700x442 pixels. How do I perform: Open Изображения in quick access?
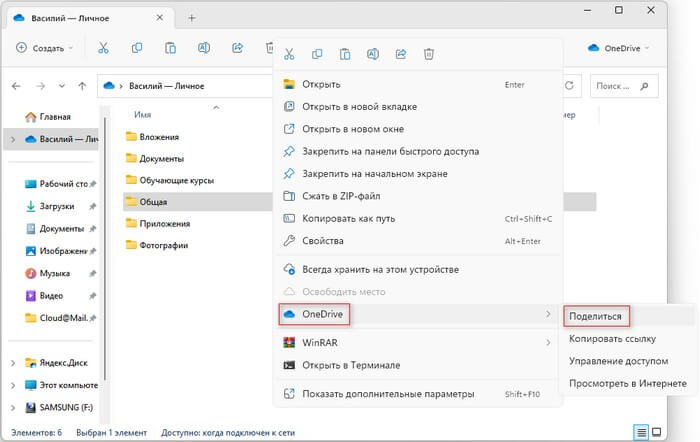pyautogui.click(x=53, y=251)
